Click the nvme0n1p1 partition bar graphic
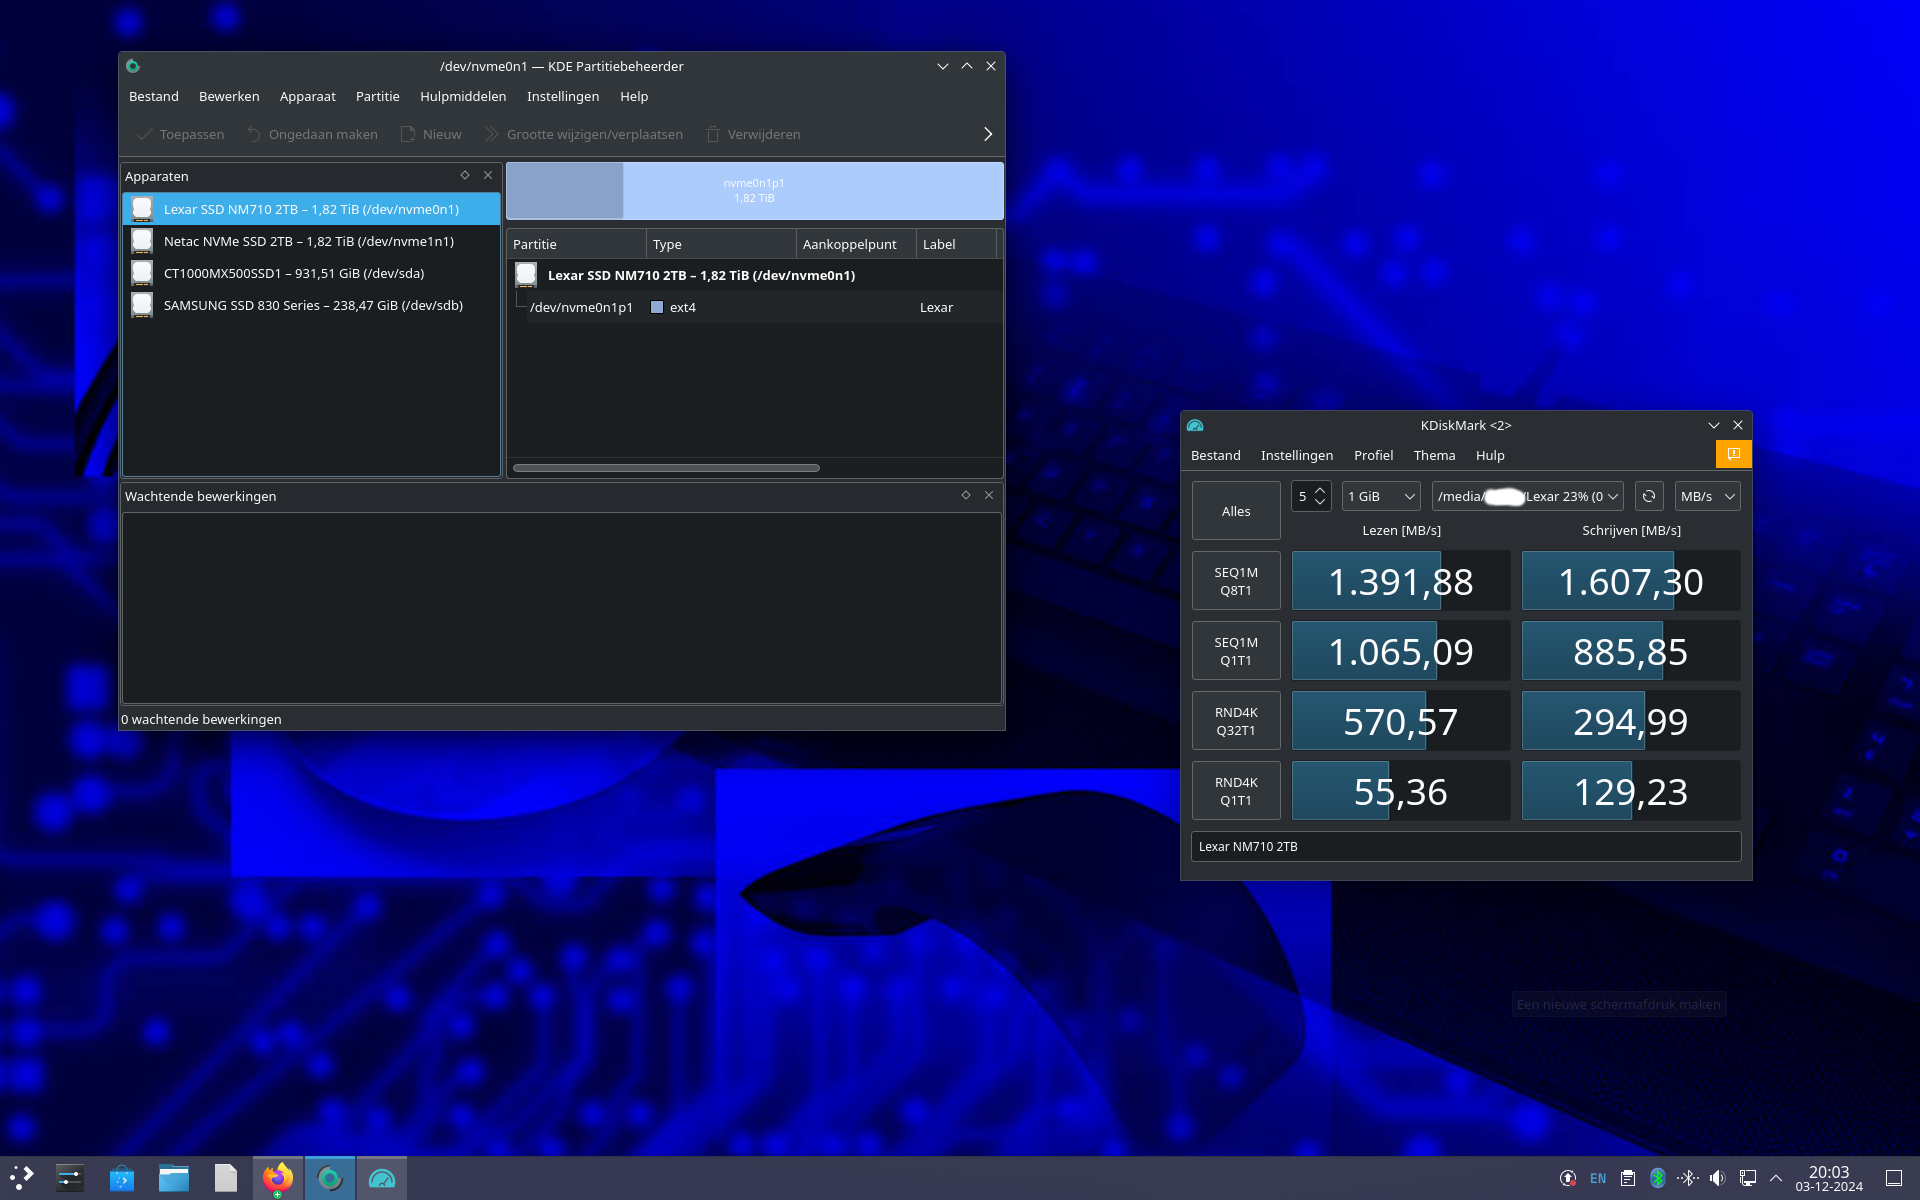 point(754,190)
